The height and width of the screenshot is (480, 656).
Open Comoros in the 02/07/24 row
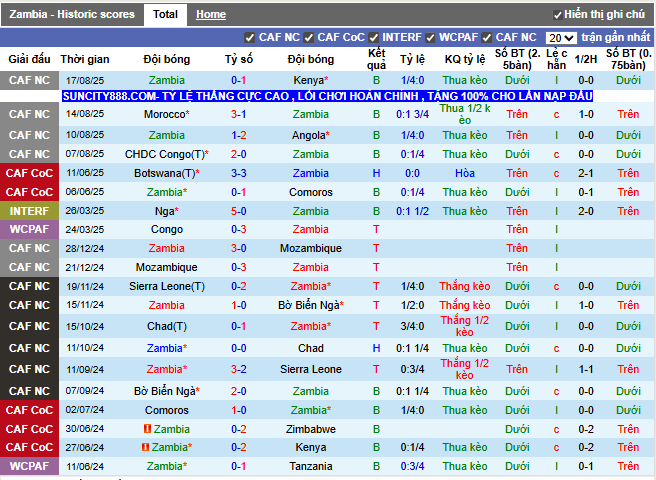(x=167, y=410)
